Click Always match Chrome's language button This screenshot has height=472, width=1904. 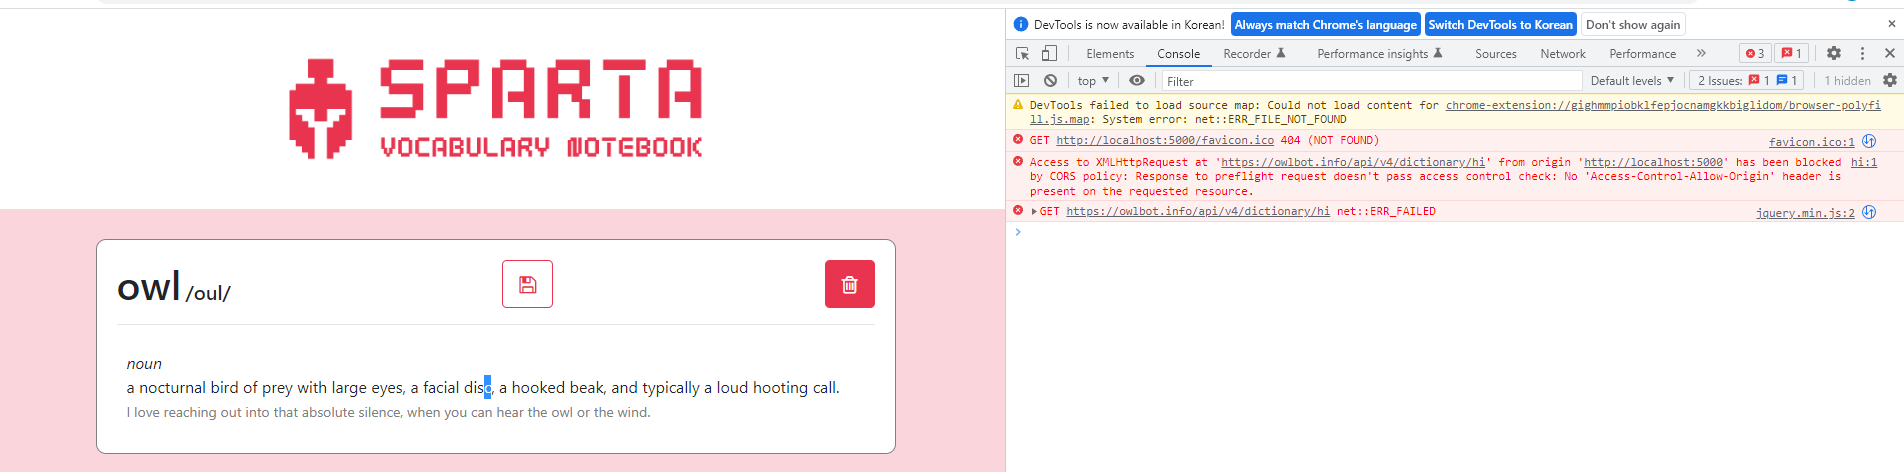pos(1325,25)
